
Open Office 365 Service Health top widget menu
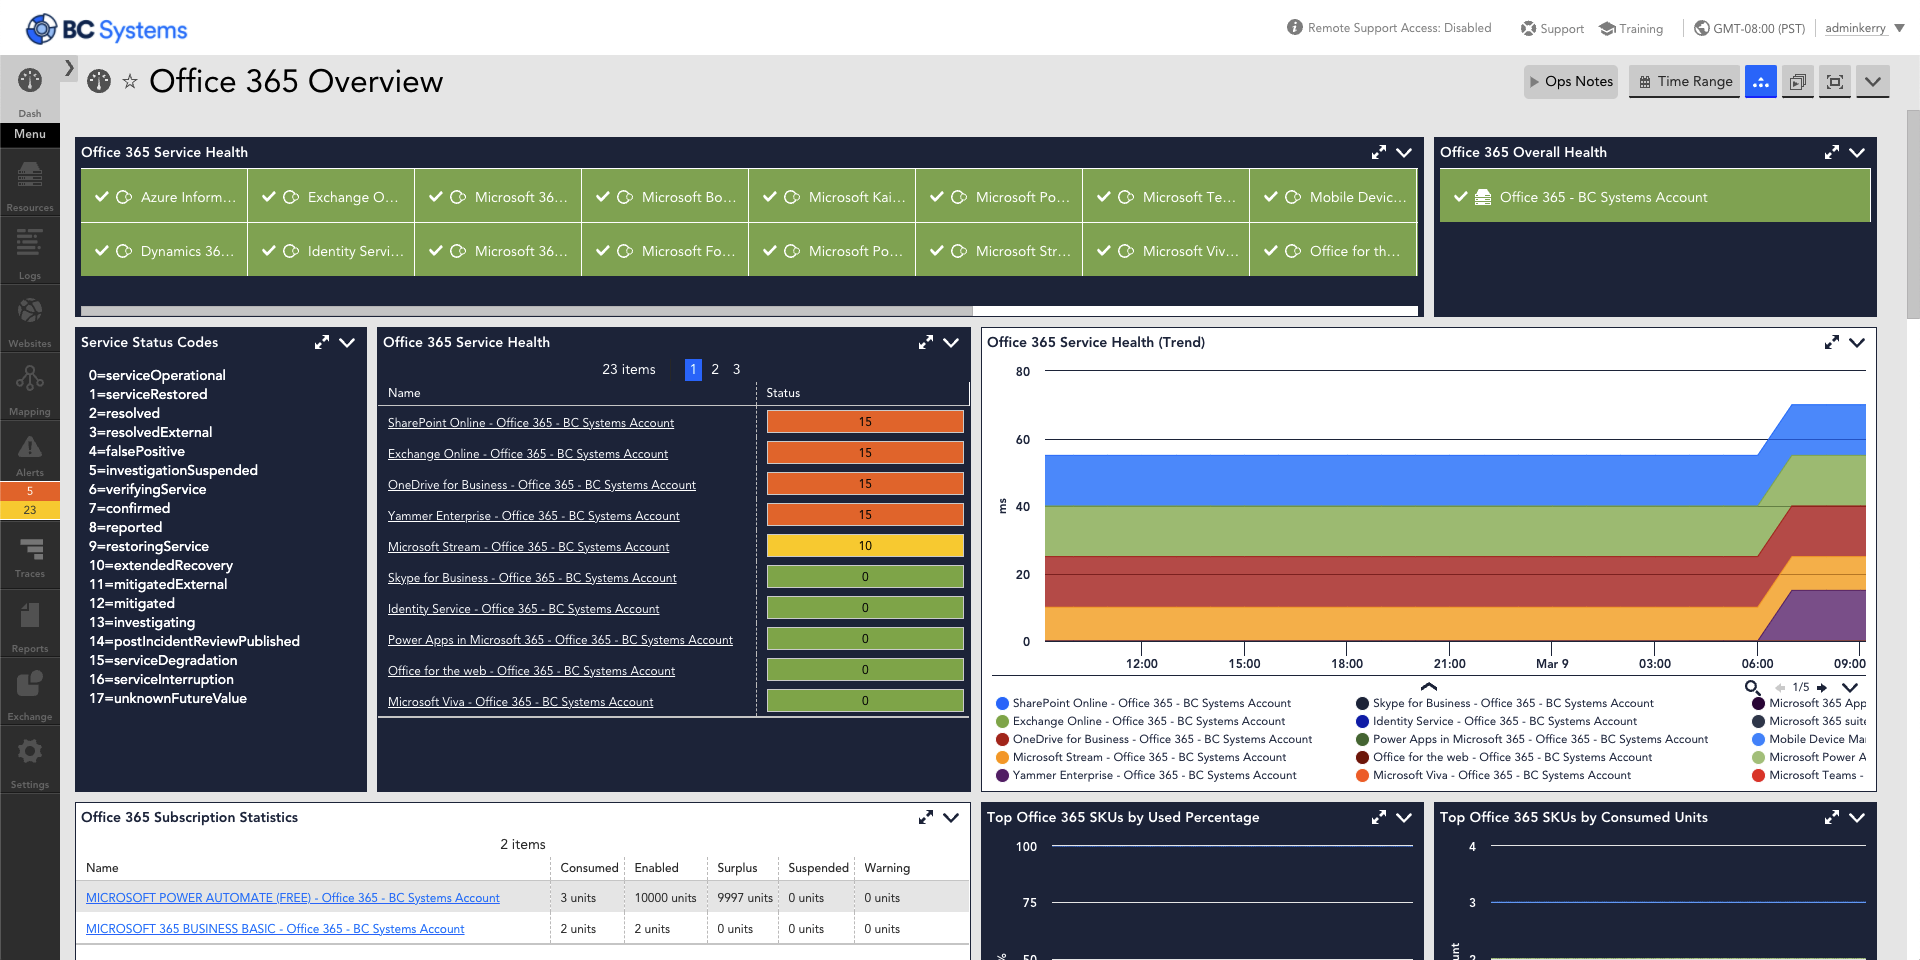pos(1404,152)
